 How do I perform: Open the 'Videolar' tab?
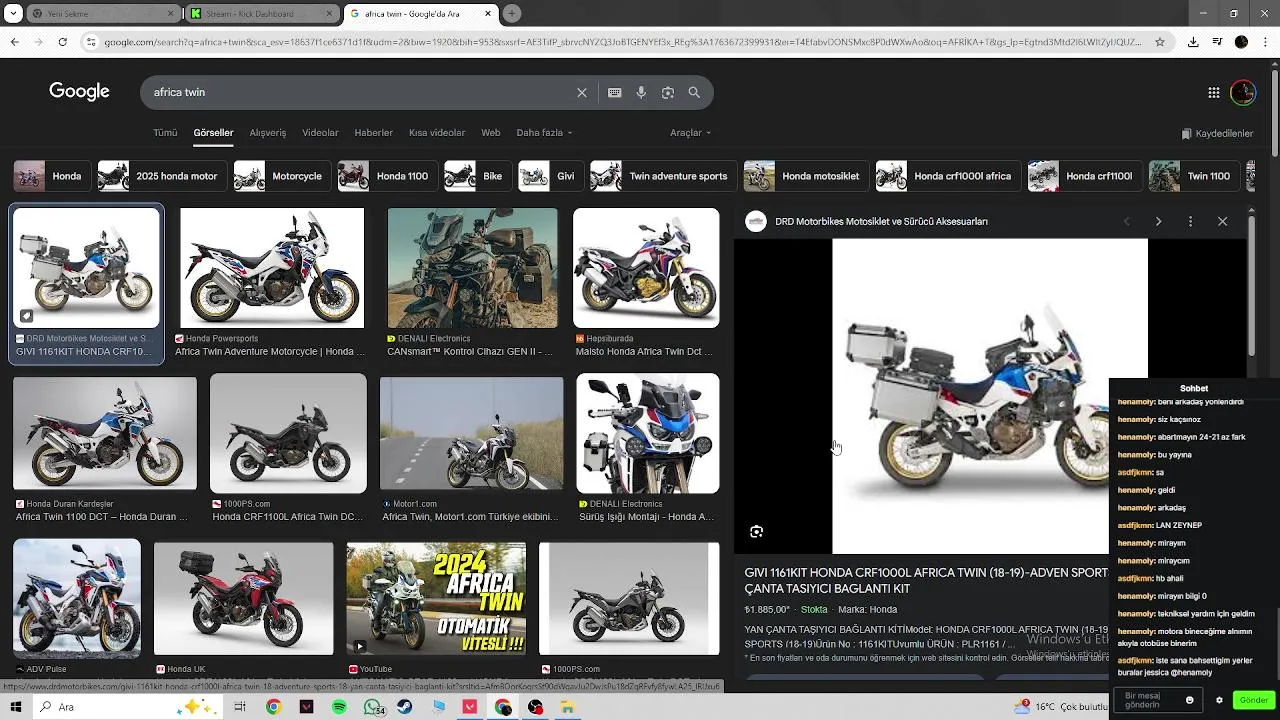pyautogui.click(x=320, y=133)
